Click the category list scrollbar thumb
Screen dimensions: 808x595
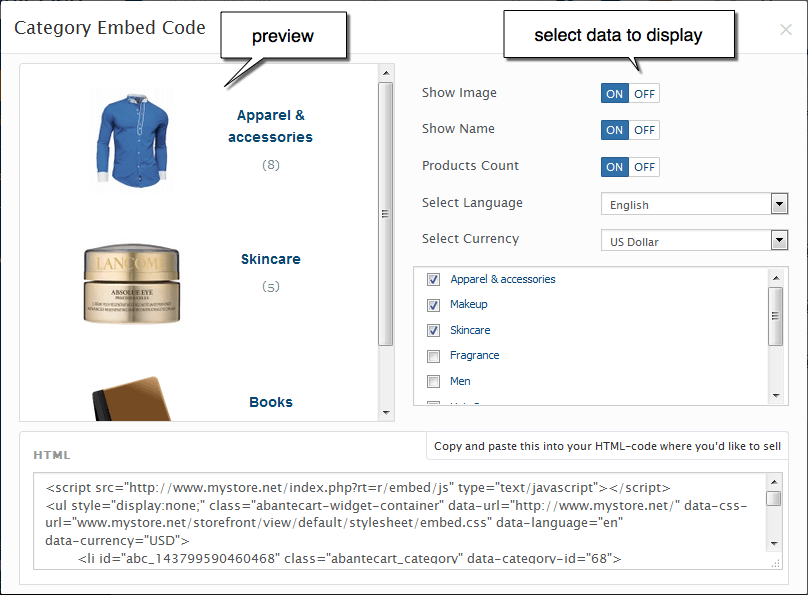click(776, 316)
